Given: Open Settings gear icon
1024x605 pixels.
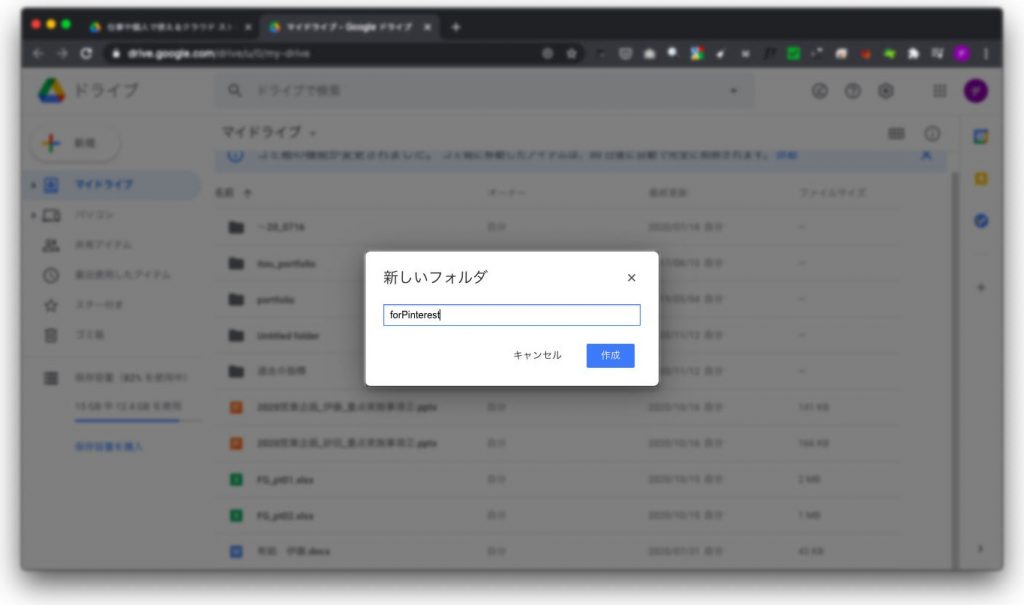Looking at the screenshot, I should point(886,91).
